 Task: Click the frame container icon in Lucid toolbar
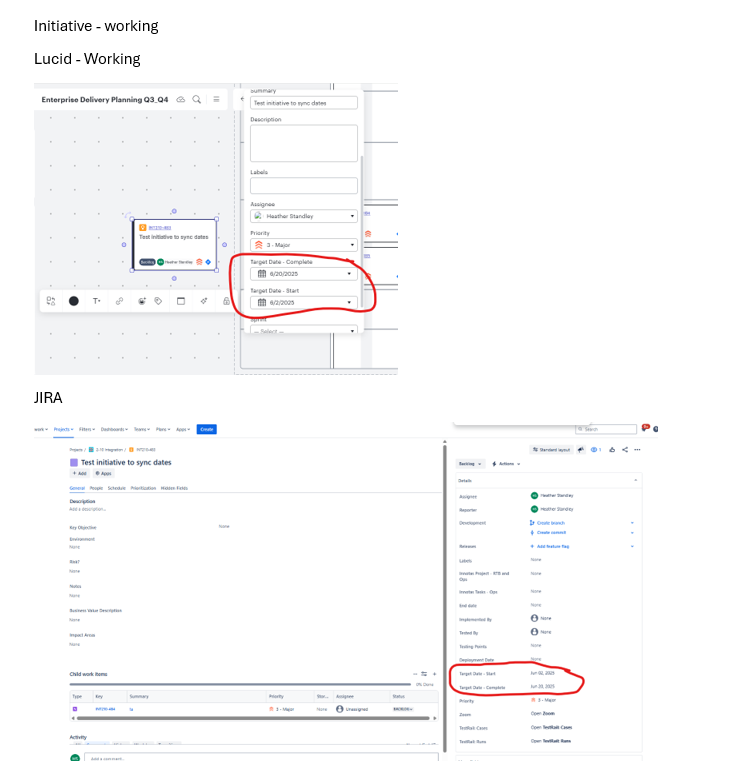(x=181, y=301)
